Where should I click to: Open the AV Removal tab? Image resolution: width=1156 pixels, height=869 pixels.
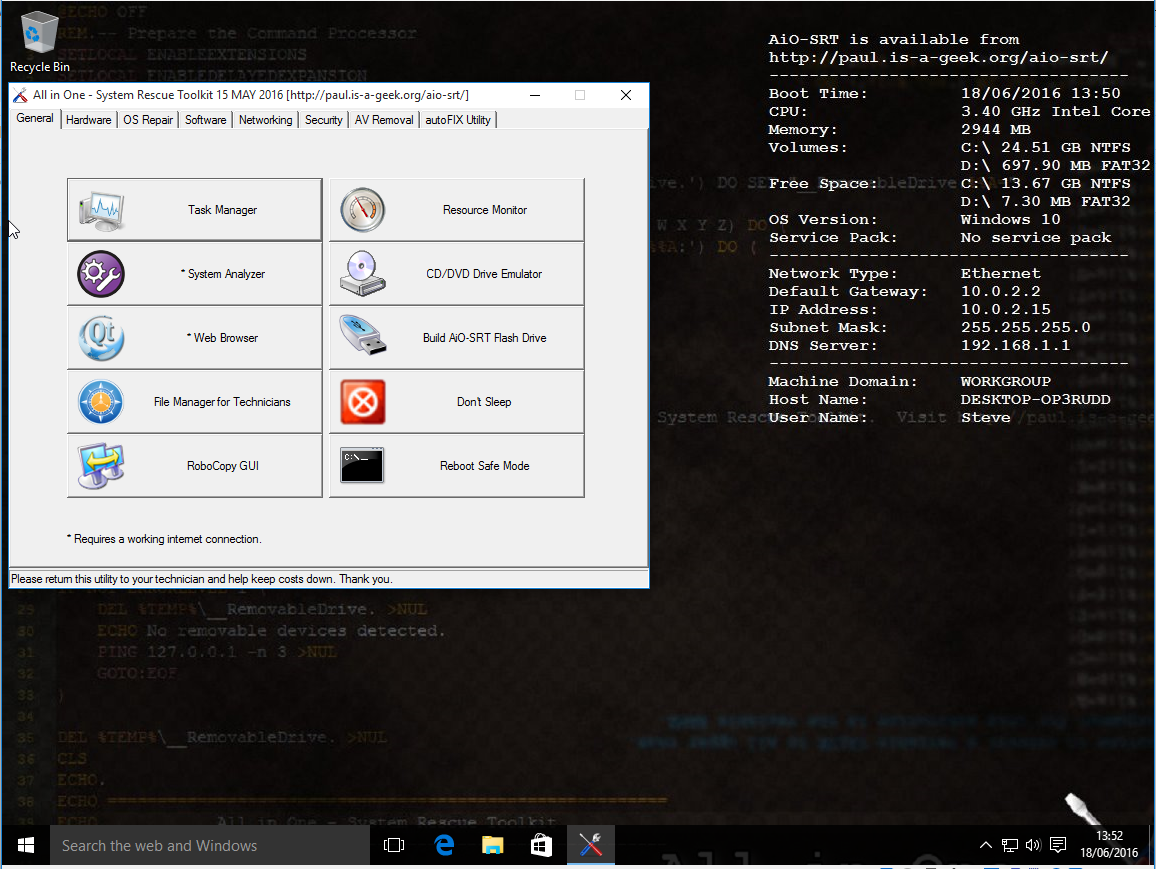(x=383, y=119)
